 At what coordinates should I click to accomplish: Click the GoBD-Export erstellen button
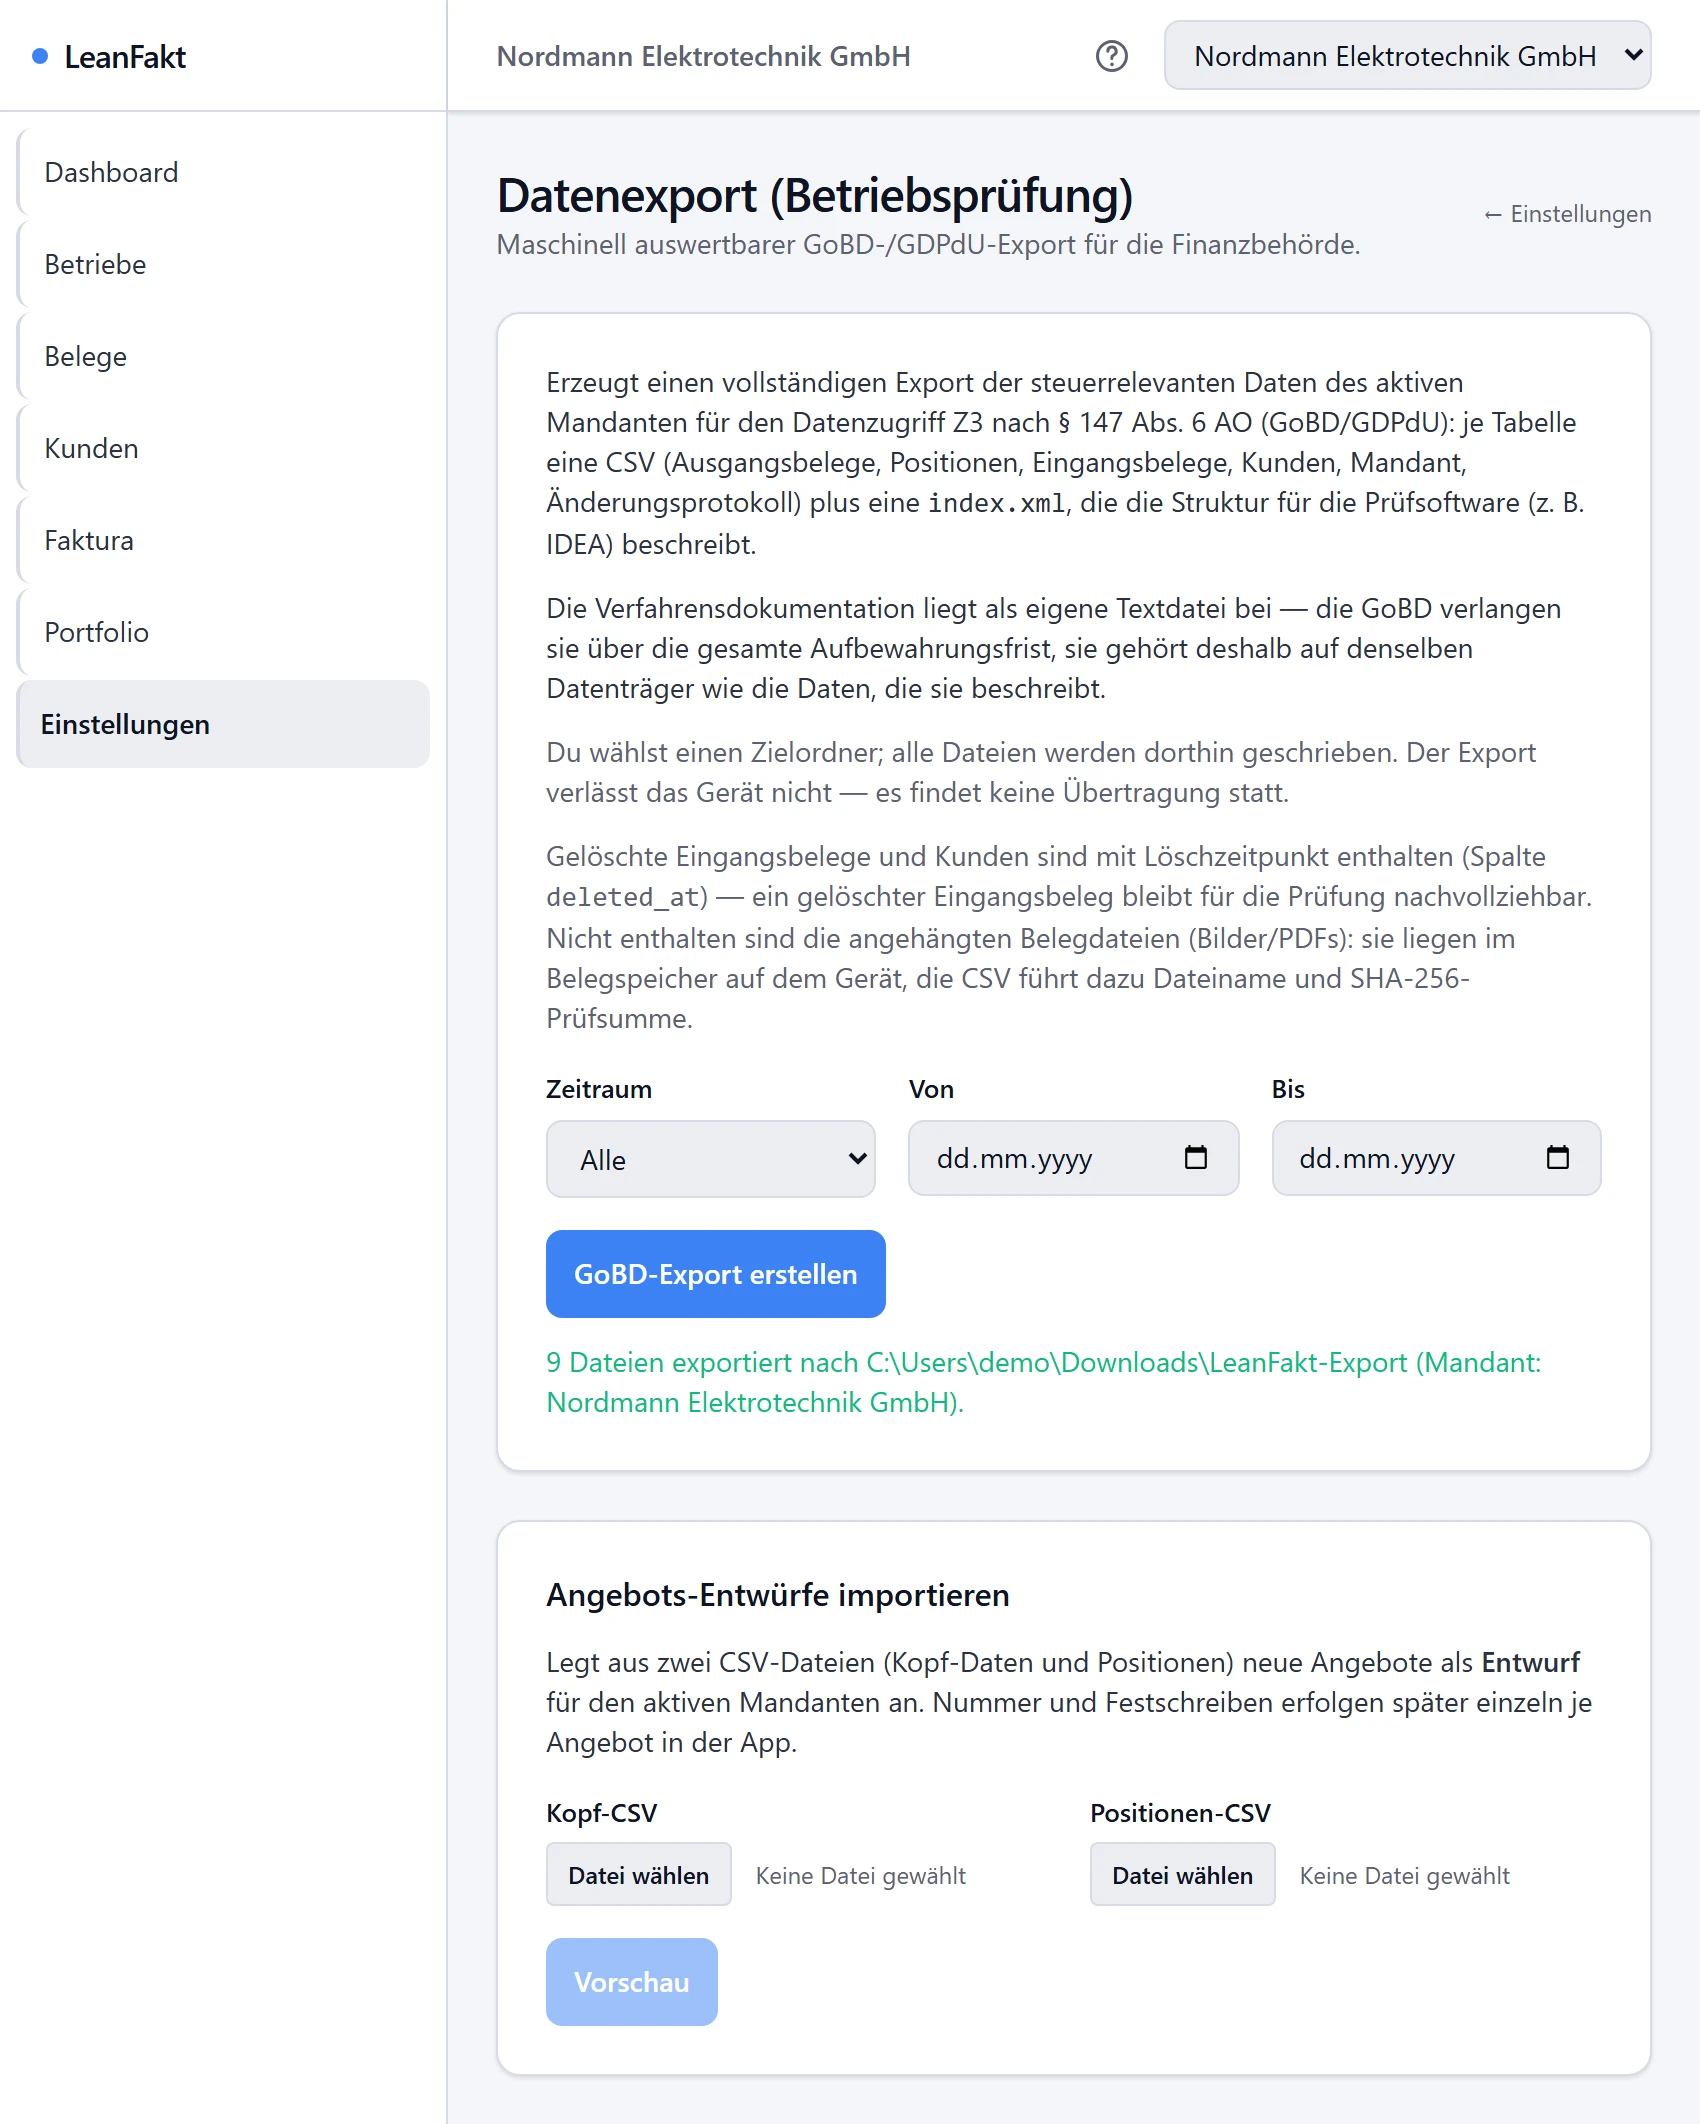[715, 1274]
